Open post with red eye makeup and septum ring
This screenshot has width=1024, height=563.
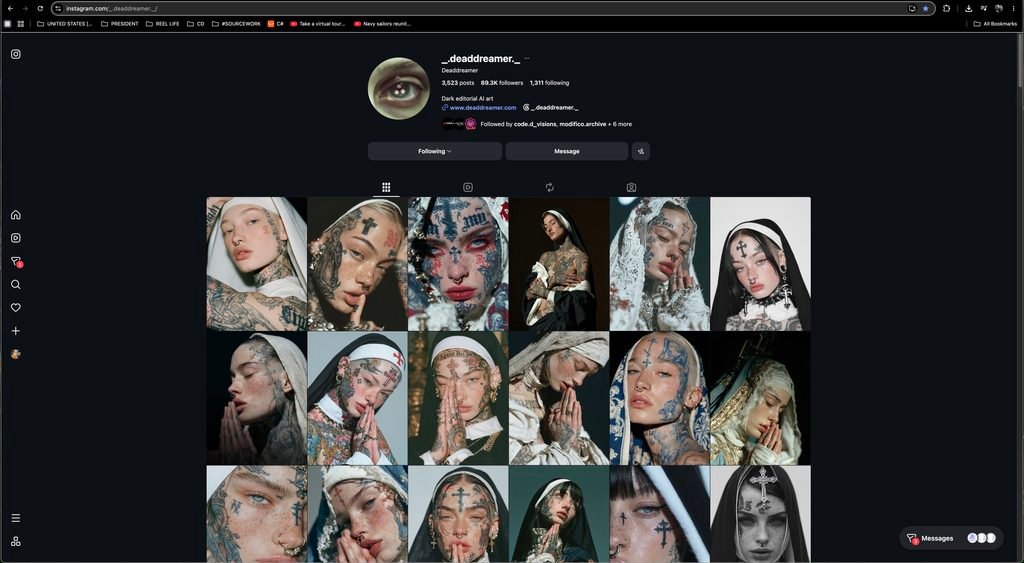(458, 264)
